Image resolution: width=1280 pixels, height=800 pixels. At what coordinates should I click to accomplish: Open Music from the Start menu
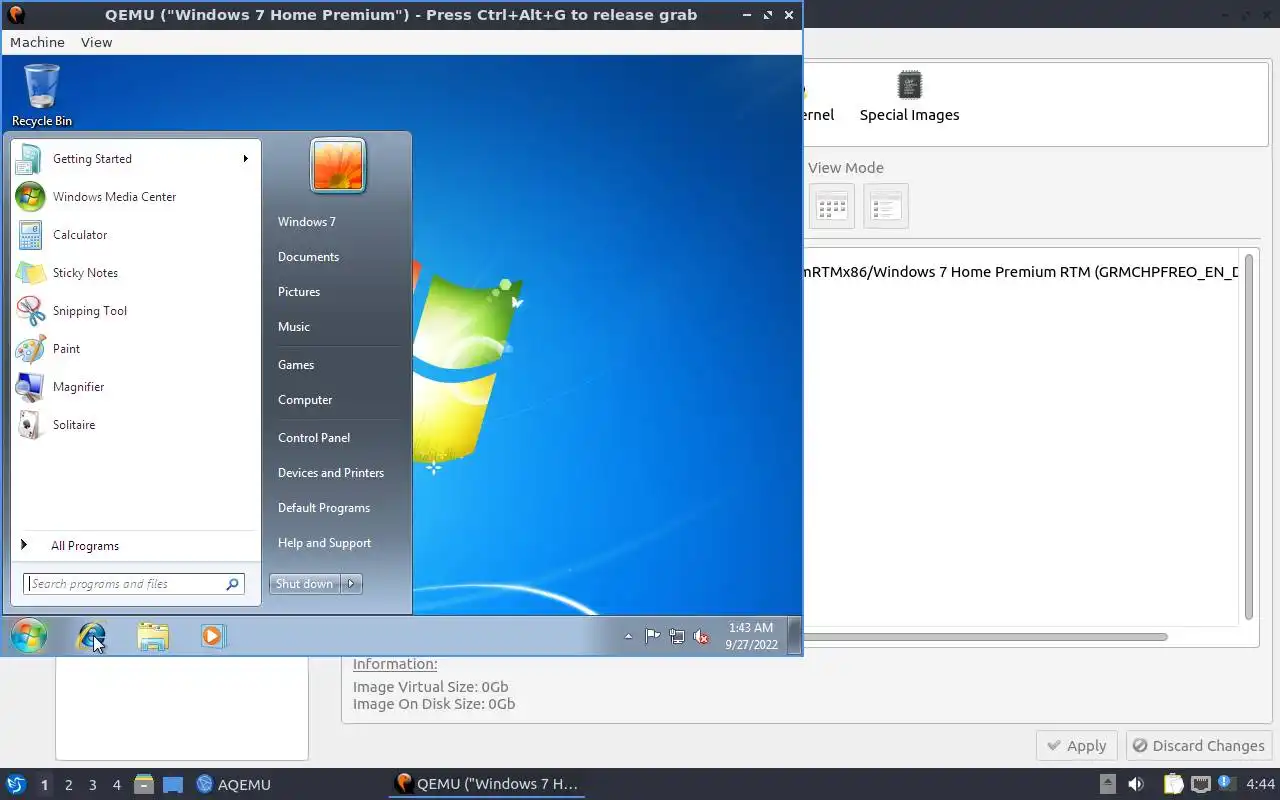(x=294, y=327)
